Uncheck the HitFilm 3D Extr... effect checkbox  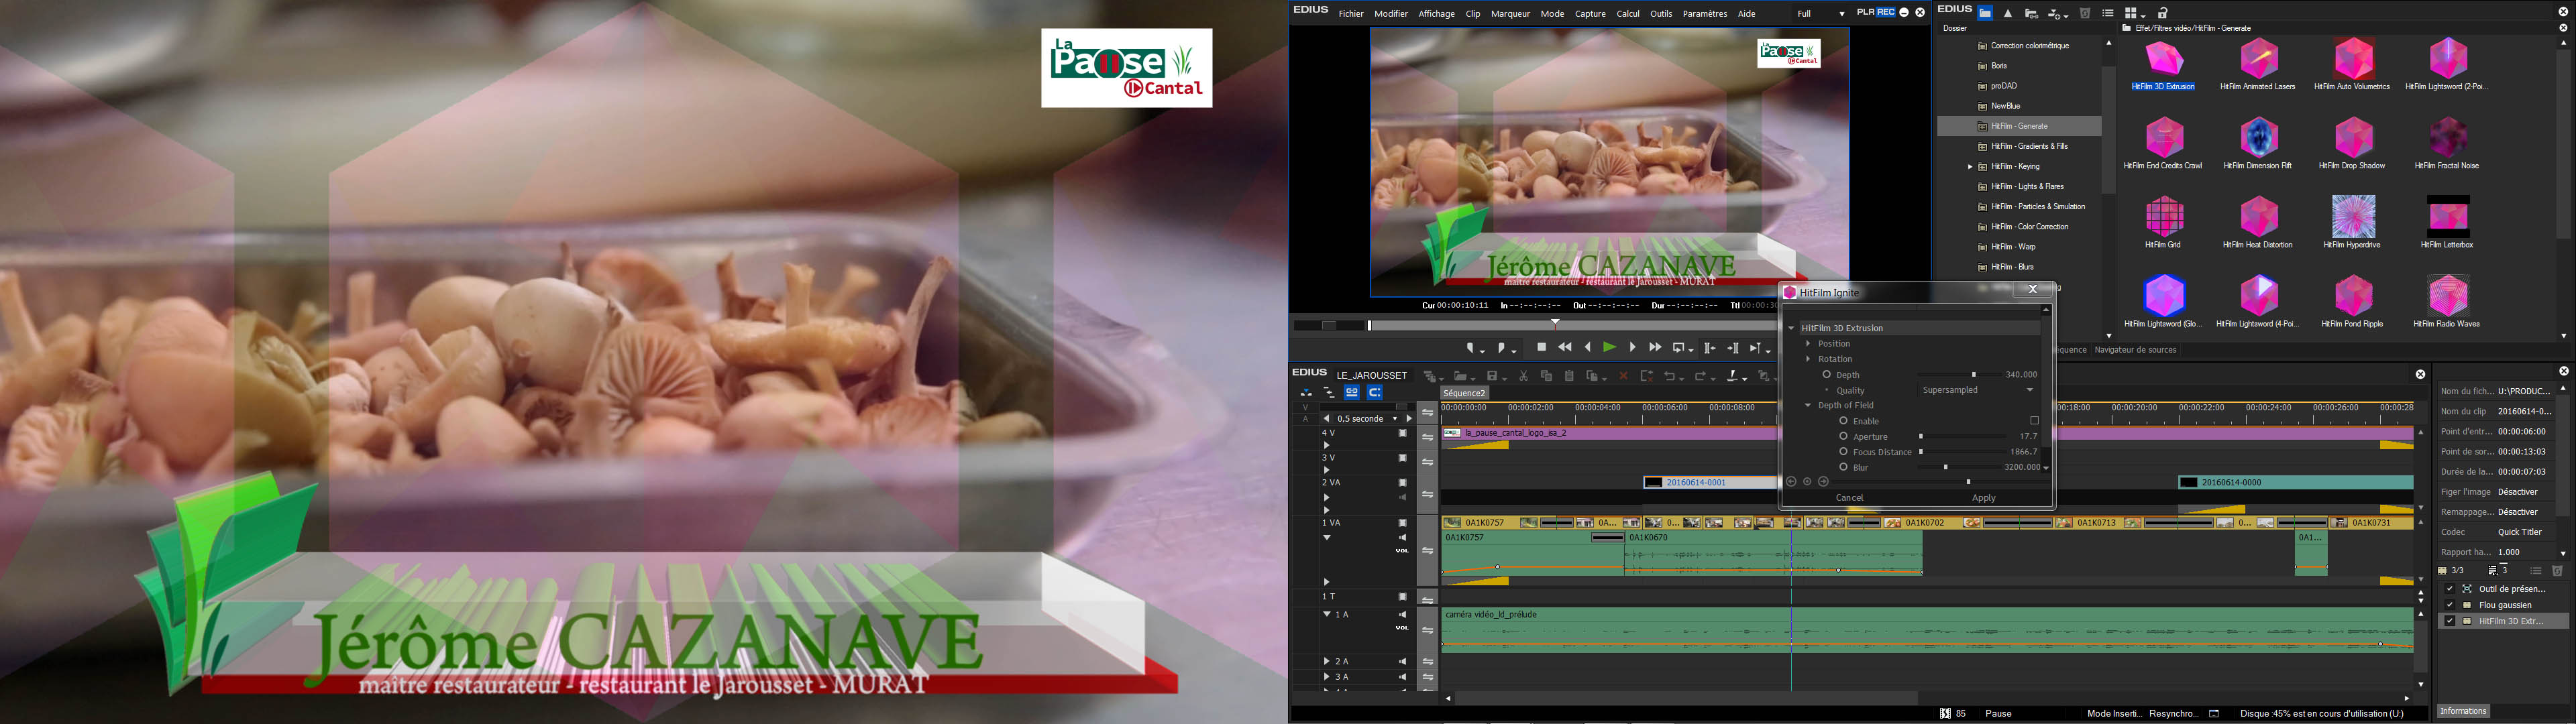point(2450,621)
